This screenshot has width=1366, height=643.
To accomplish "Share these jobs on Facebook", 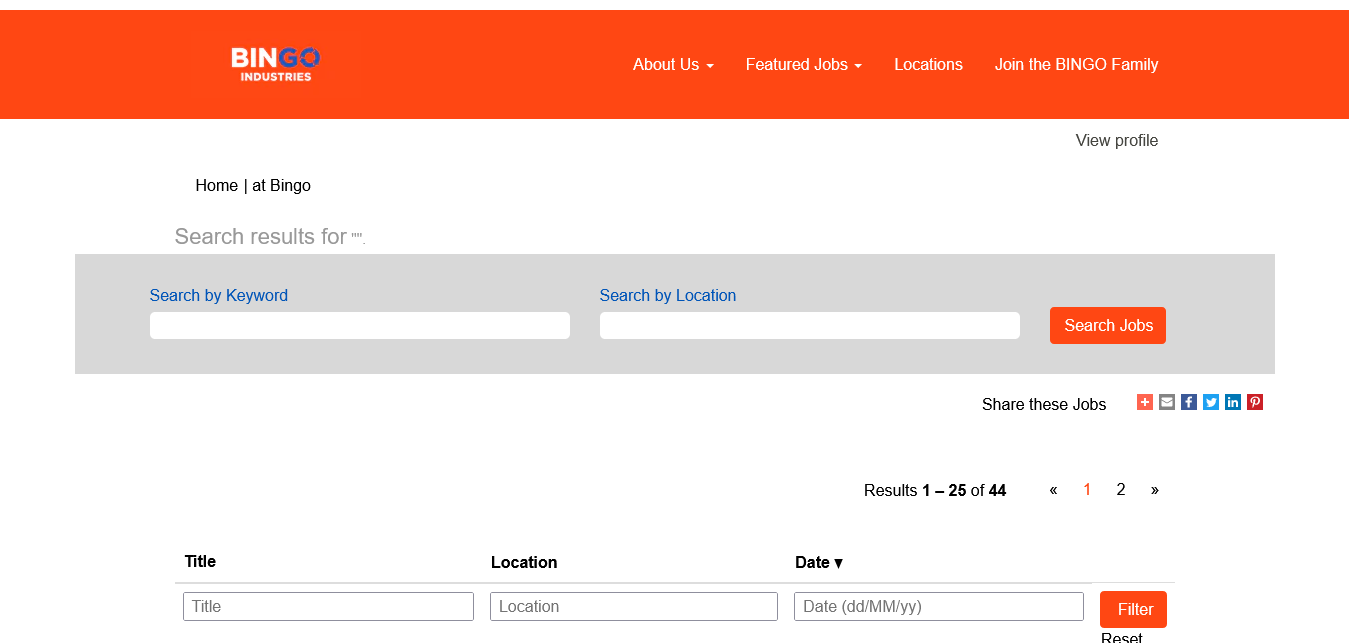I will tap(1189, 402).
